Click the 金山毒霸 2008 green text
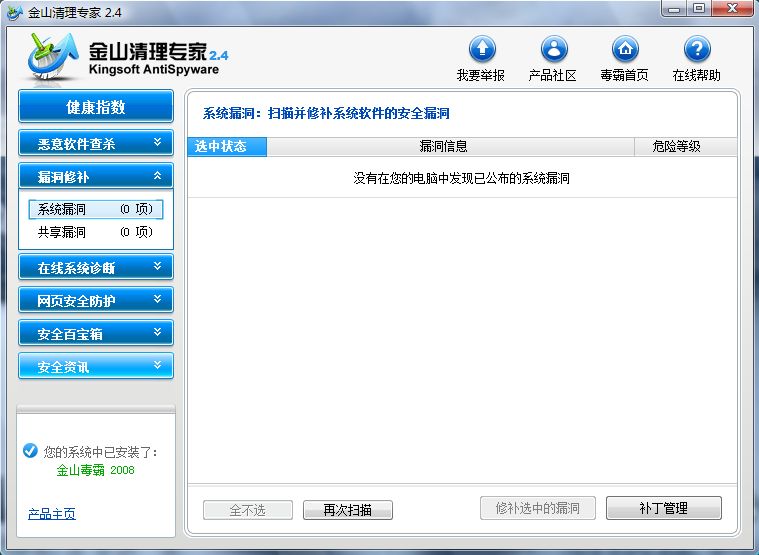The image size is (759, 555). point(95,470)
